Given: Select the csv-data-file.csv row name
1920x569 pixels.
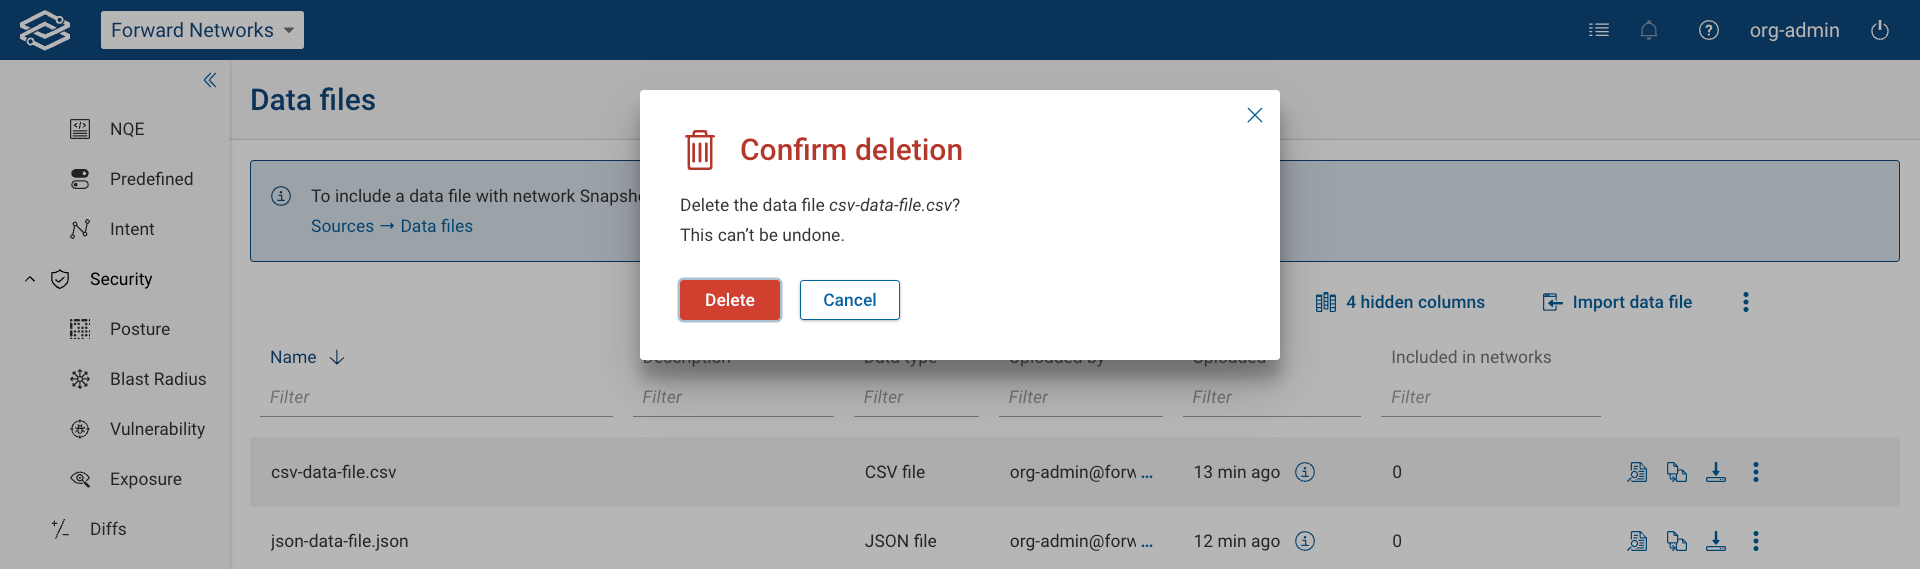Looking at the screenshot, I should click(334, 472).
